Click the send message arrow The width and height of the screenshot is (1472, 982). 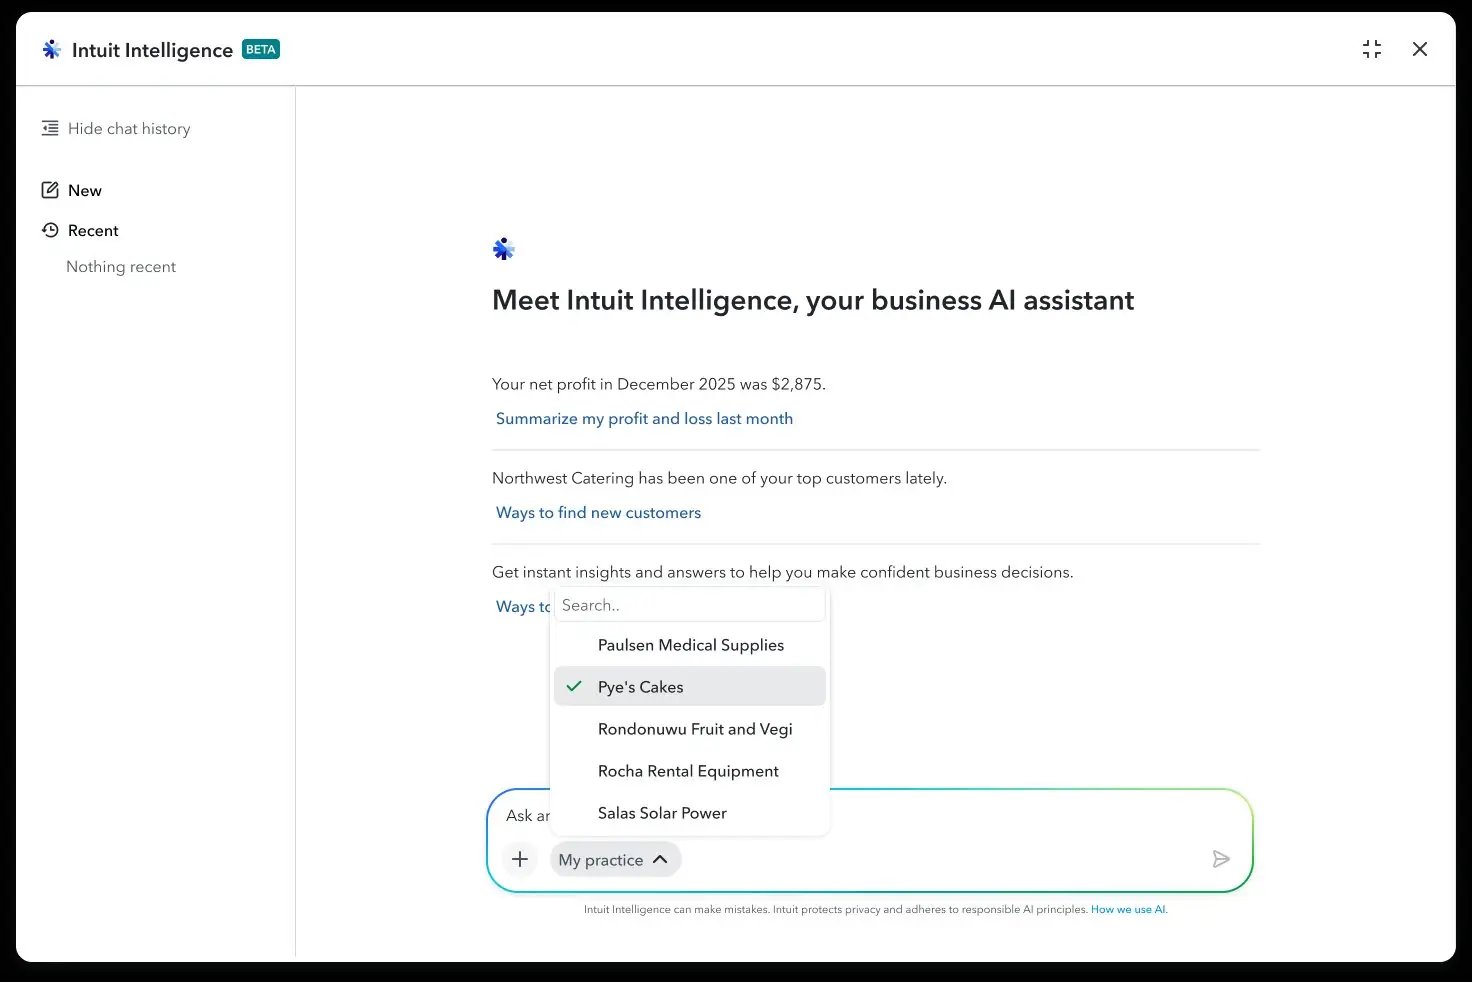pos(1221,859)
